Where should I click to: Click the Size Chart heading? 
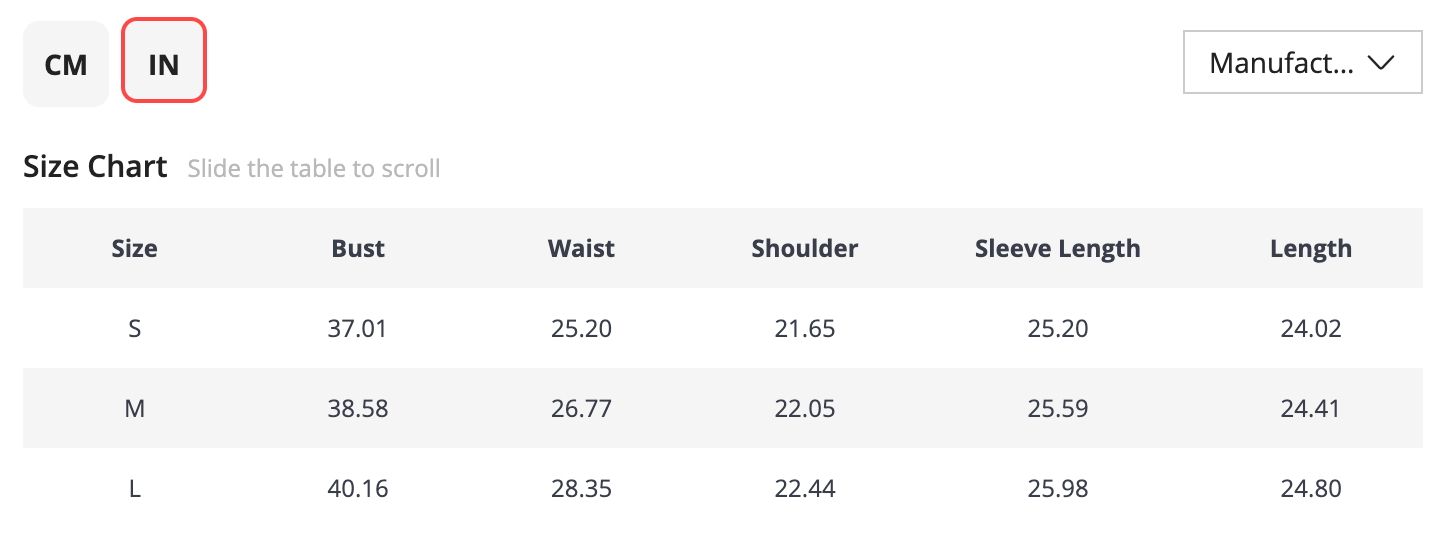tap(95, 166)
